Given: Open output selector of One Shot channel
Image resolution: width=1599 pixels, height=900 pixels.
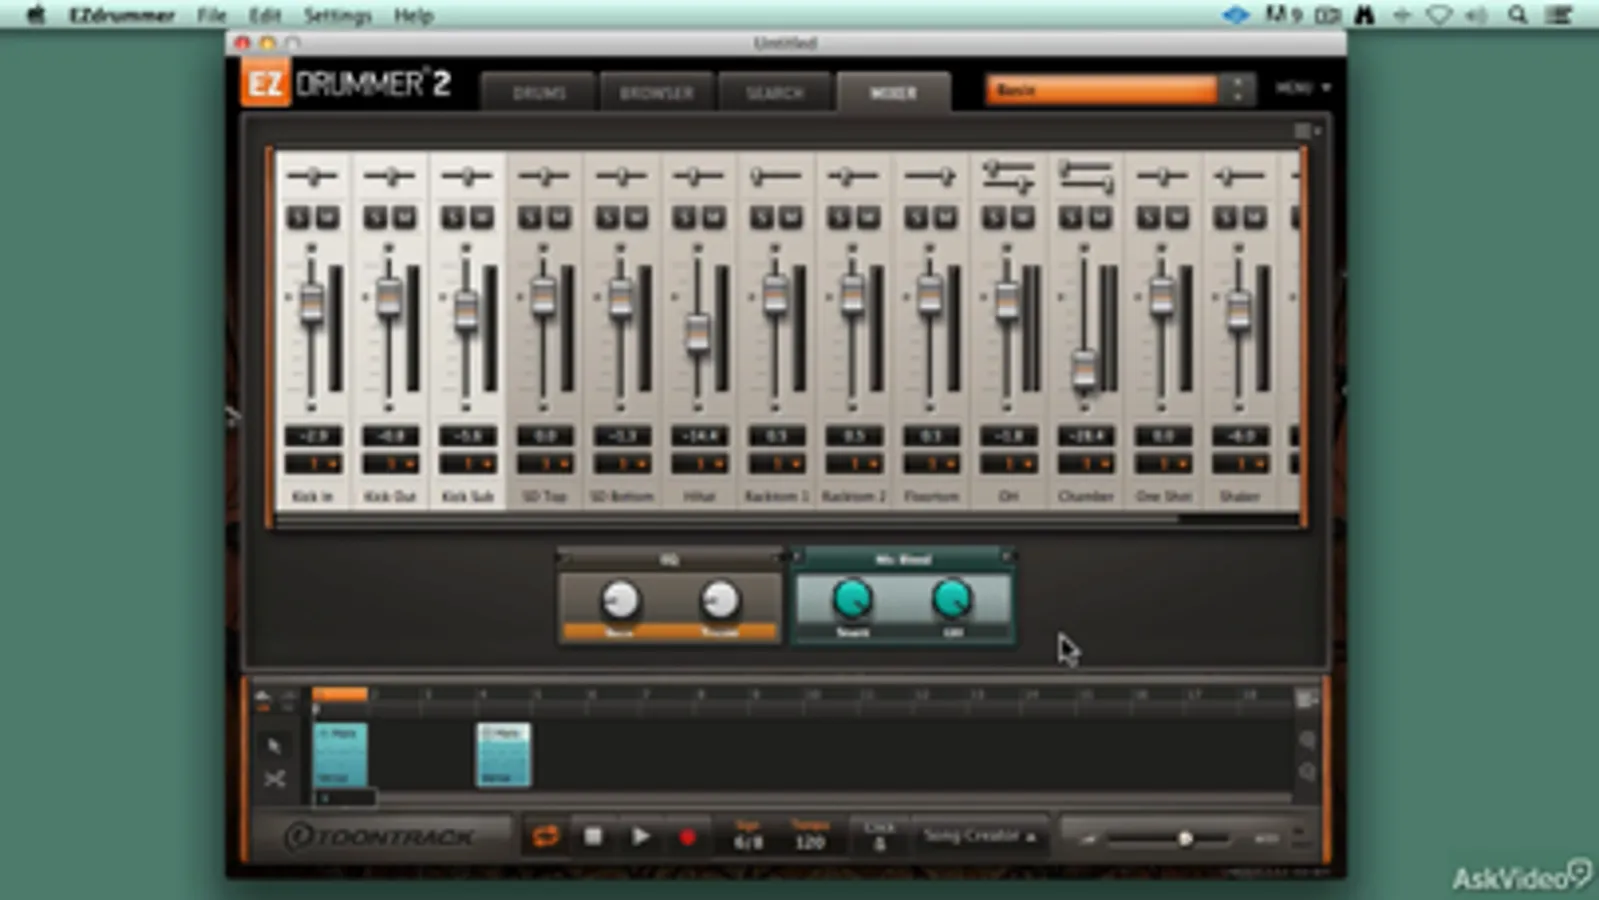Looking at the screenshot, I should 1162,464.
